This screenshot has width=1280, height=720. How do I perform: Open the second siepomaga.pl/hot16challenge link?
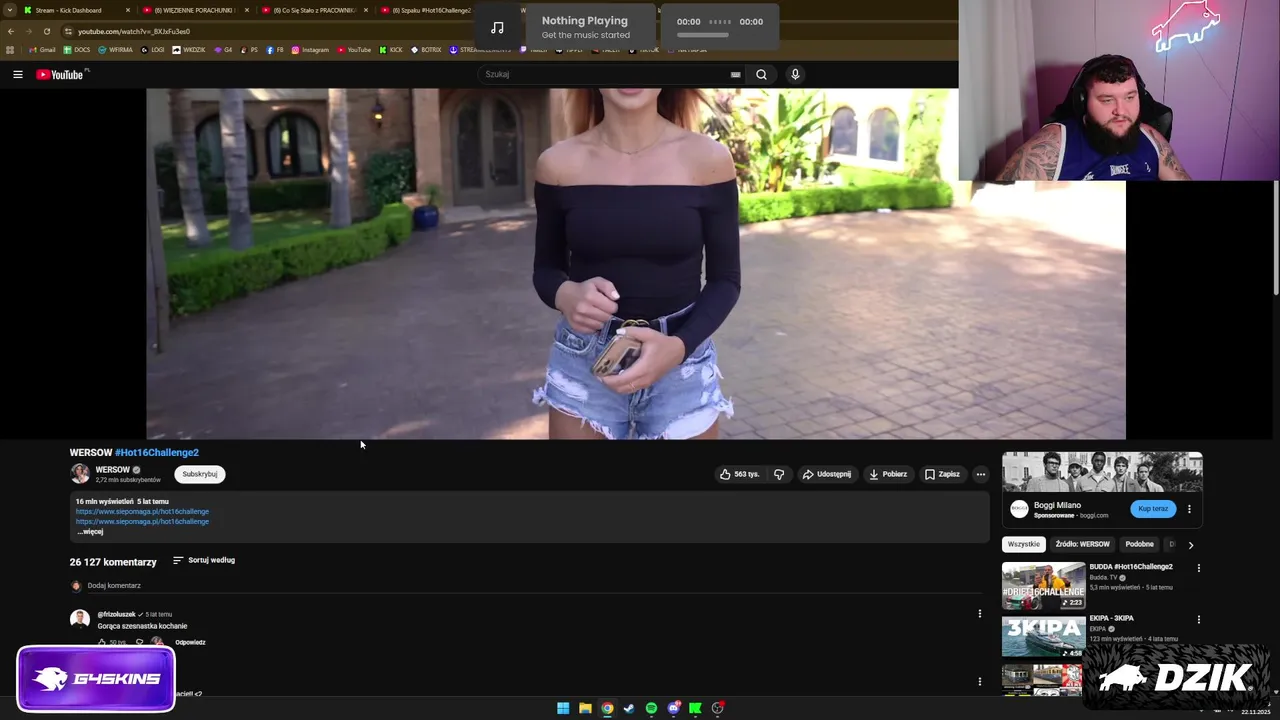tap(142, 521)
